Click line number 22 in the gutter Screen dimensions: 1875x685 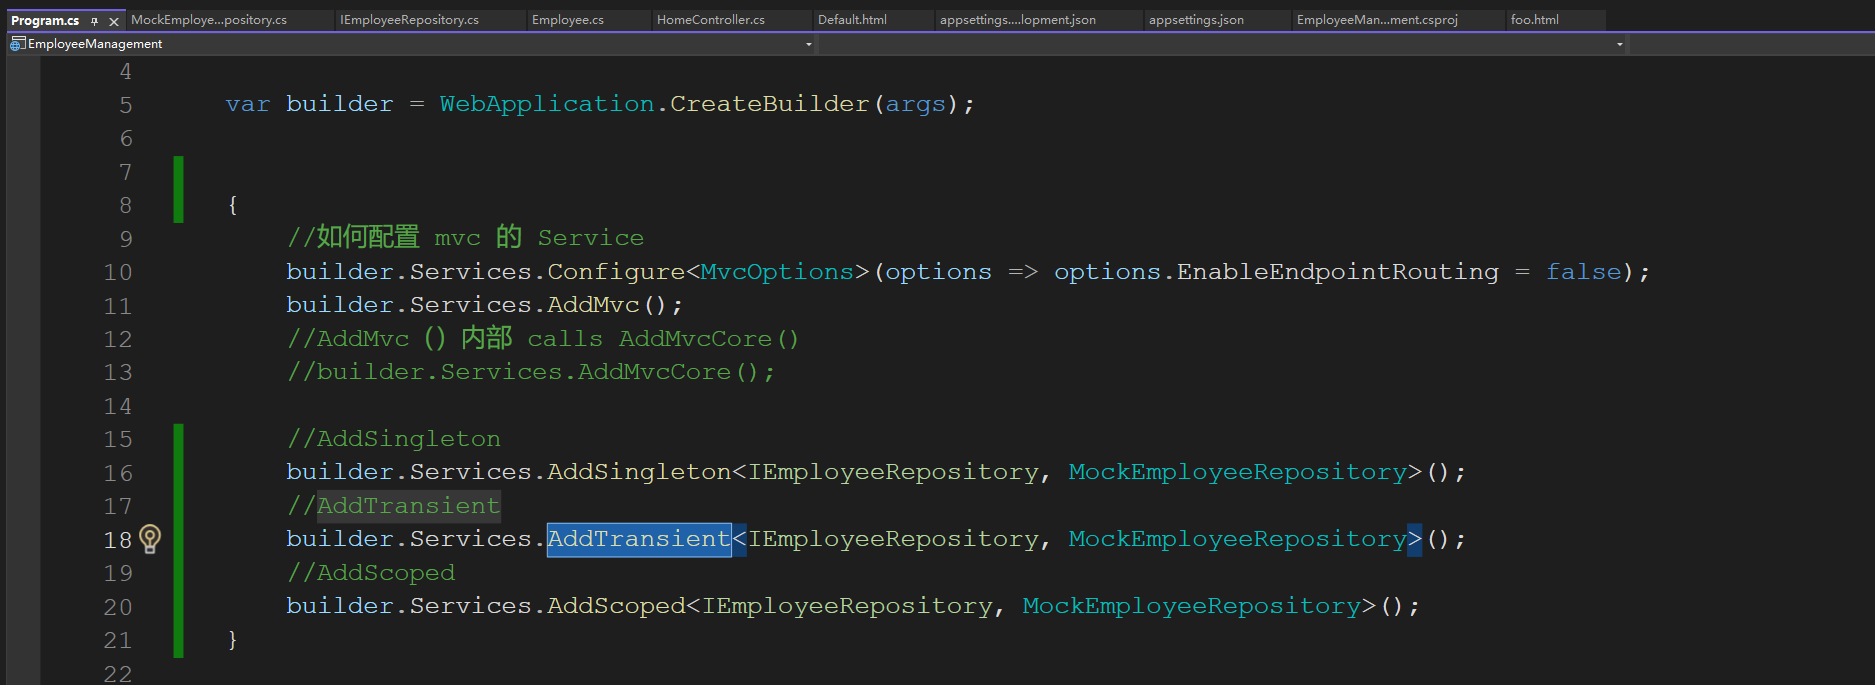coord(118,673)
